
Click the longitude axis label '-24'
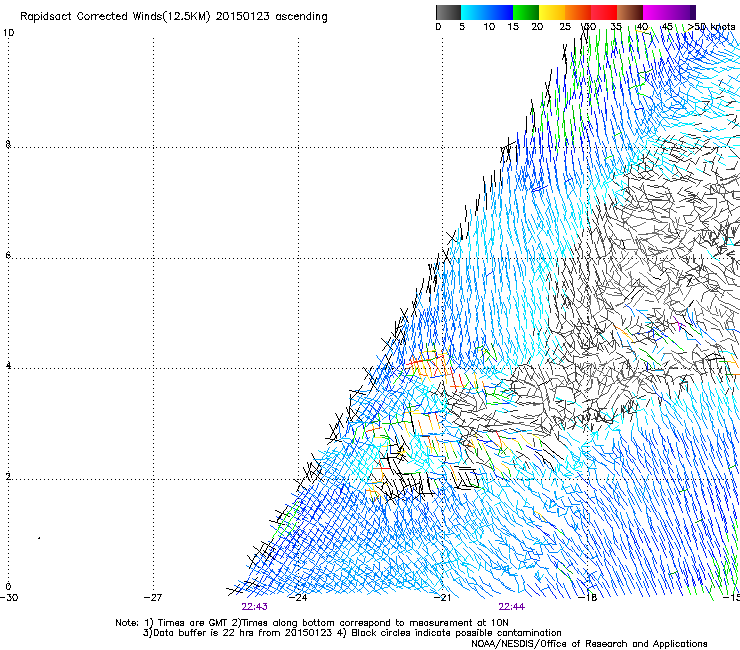[x=298, y=598]
